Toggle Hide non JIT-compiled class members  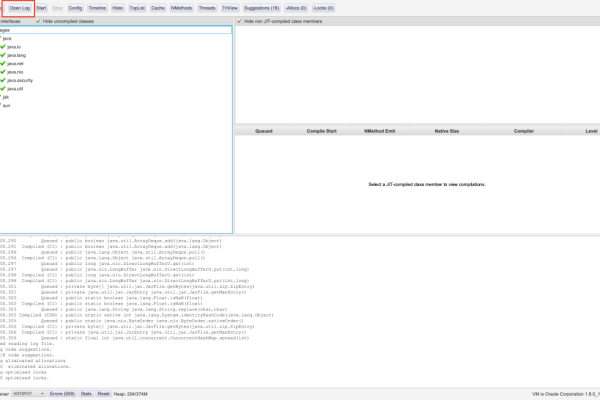tap(239, 21)
